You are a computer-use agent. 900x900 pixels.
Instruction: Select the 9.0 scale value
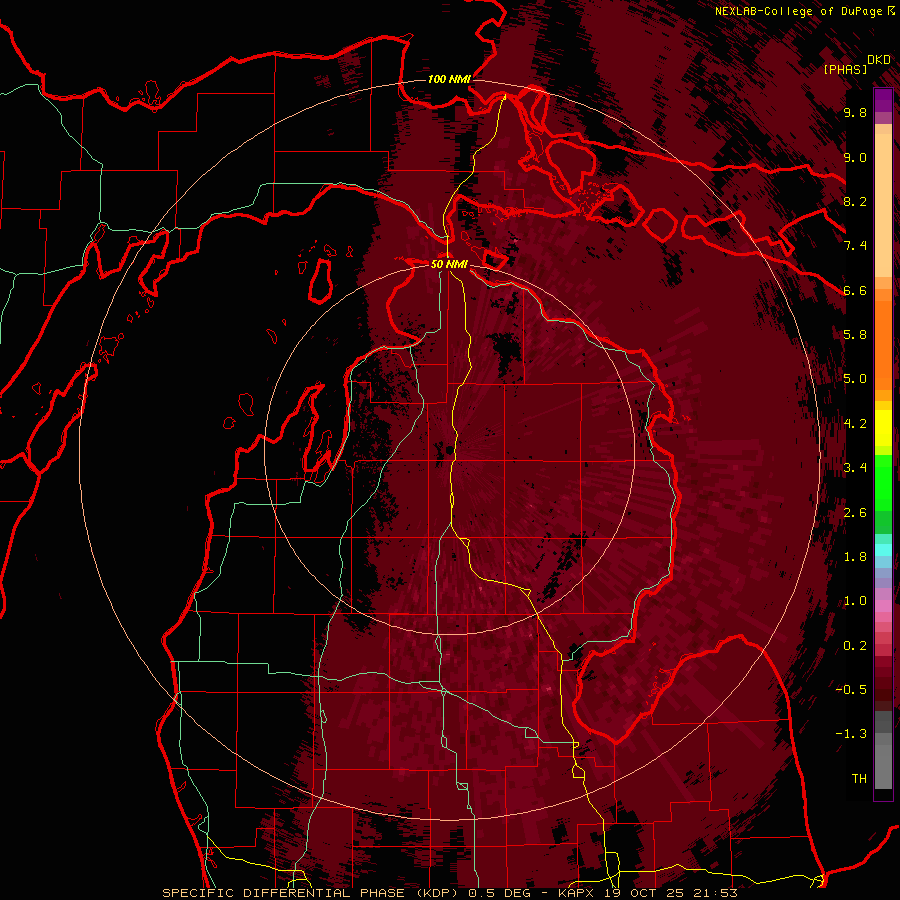tap(855, 157)
